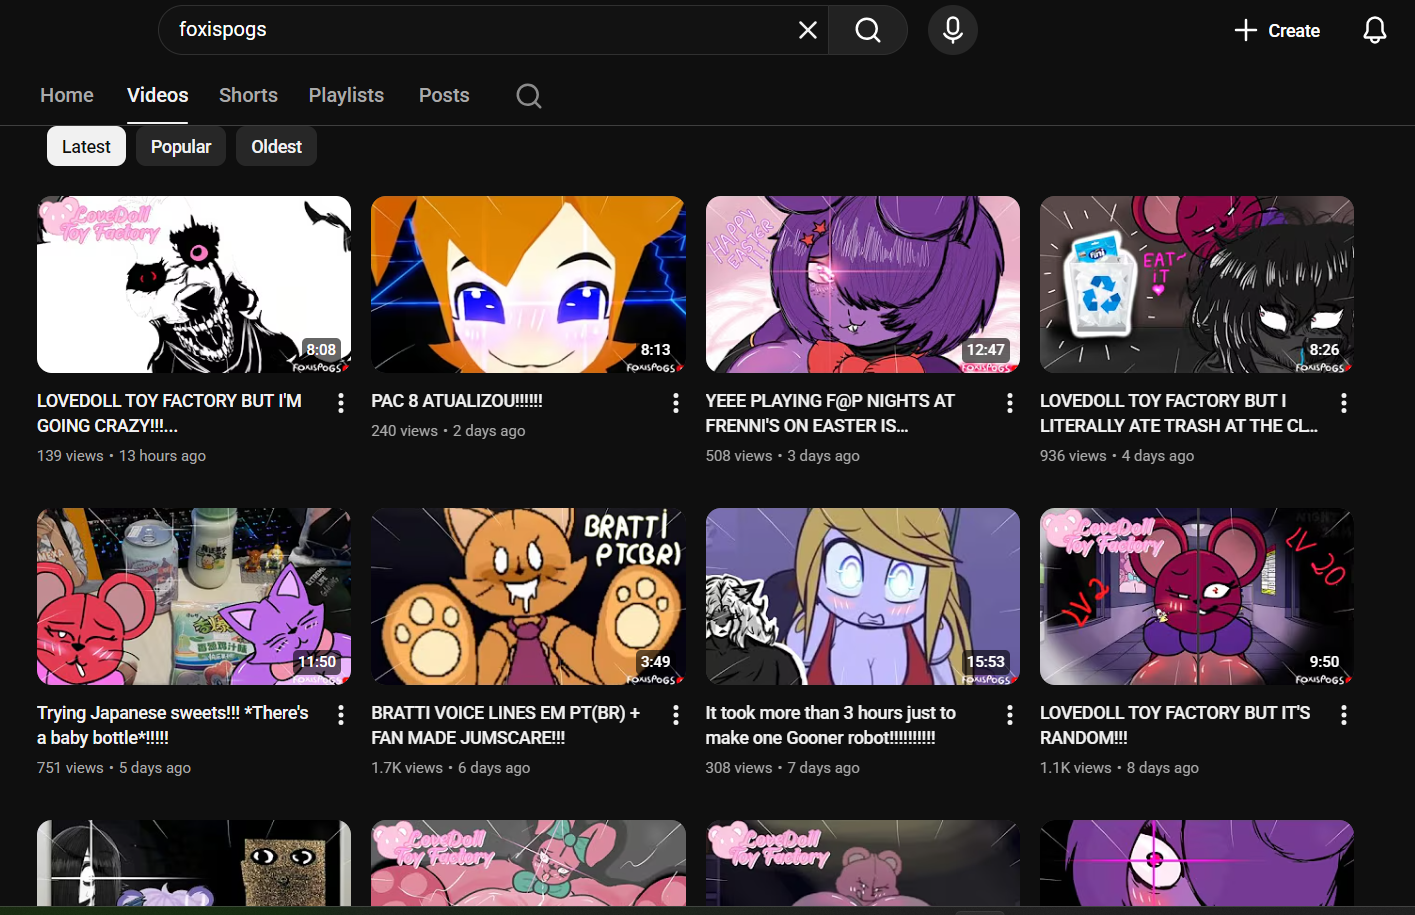Sort videos by Oldest
Image resolution: width=1415 pixels, height=915 pixels.
click(x=276, y=146)
